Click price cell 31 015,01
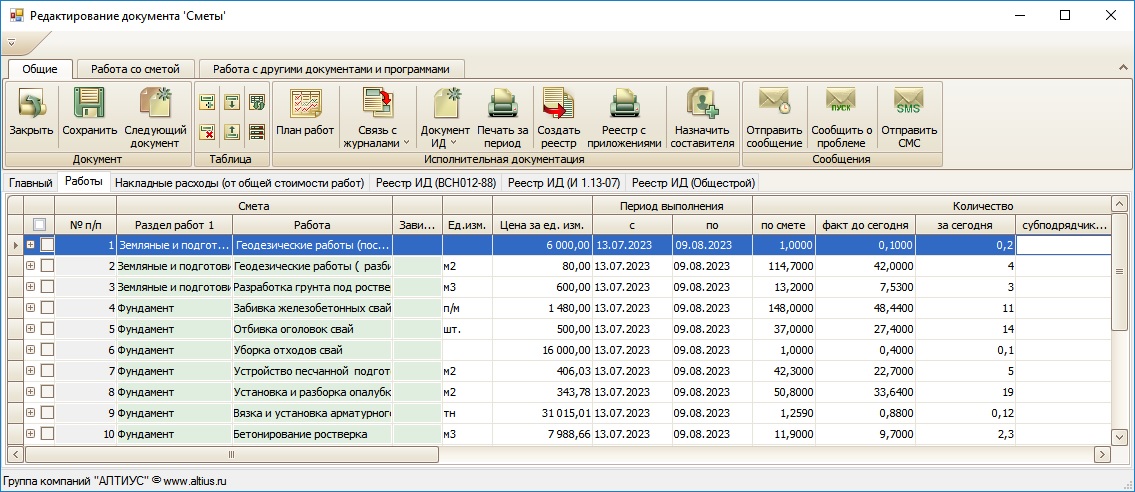 (542, 413)
